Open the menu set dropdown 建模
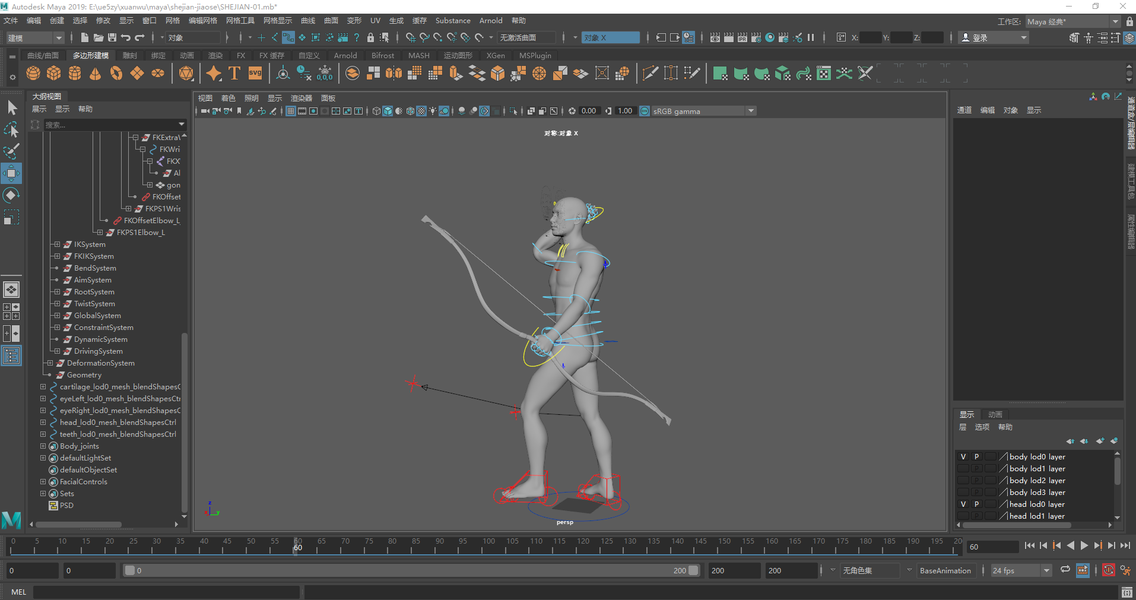1136x600 pixels. (35, 37)
